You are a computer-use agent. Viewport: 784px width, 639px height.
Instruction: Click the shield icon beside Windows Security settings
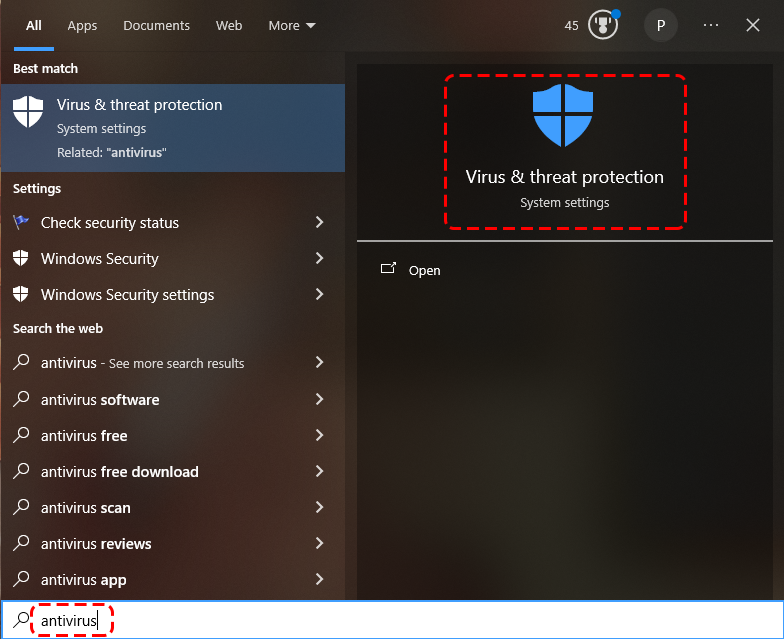(20, 294)
